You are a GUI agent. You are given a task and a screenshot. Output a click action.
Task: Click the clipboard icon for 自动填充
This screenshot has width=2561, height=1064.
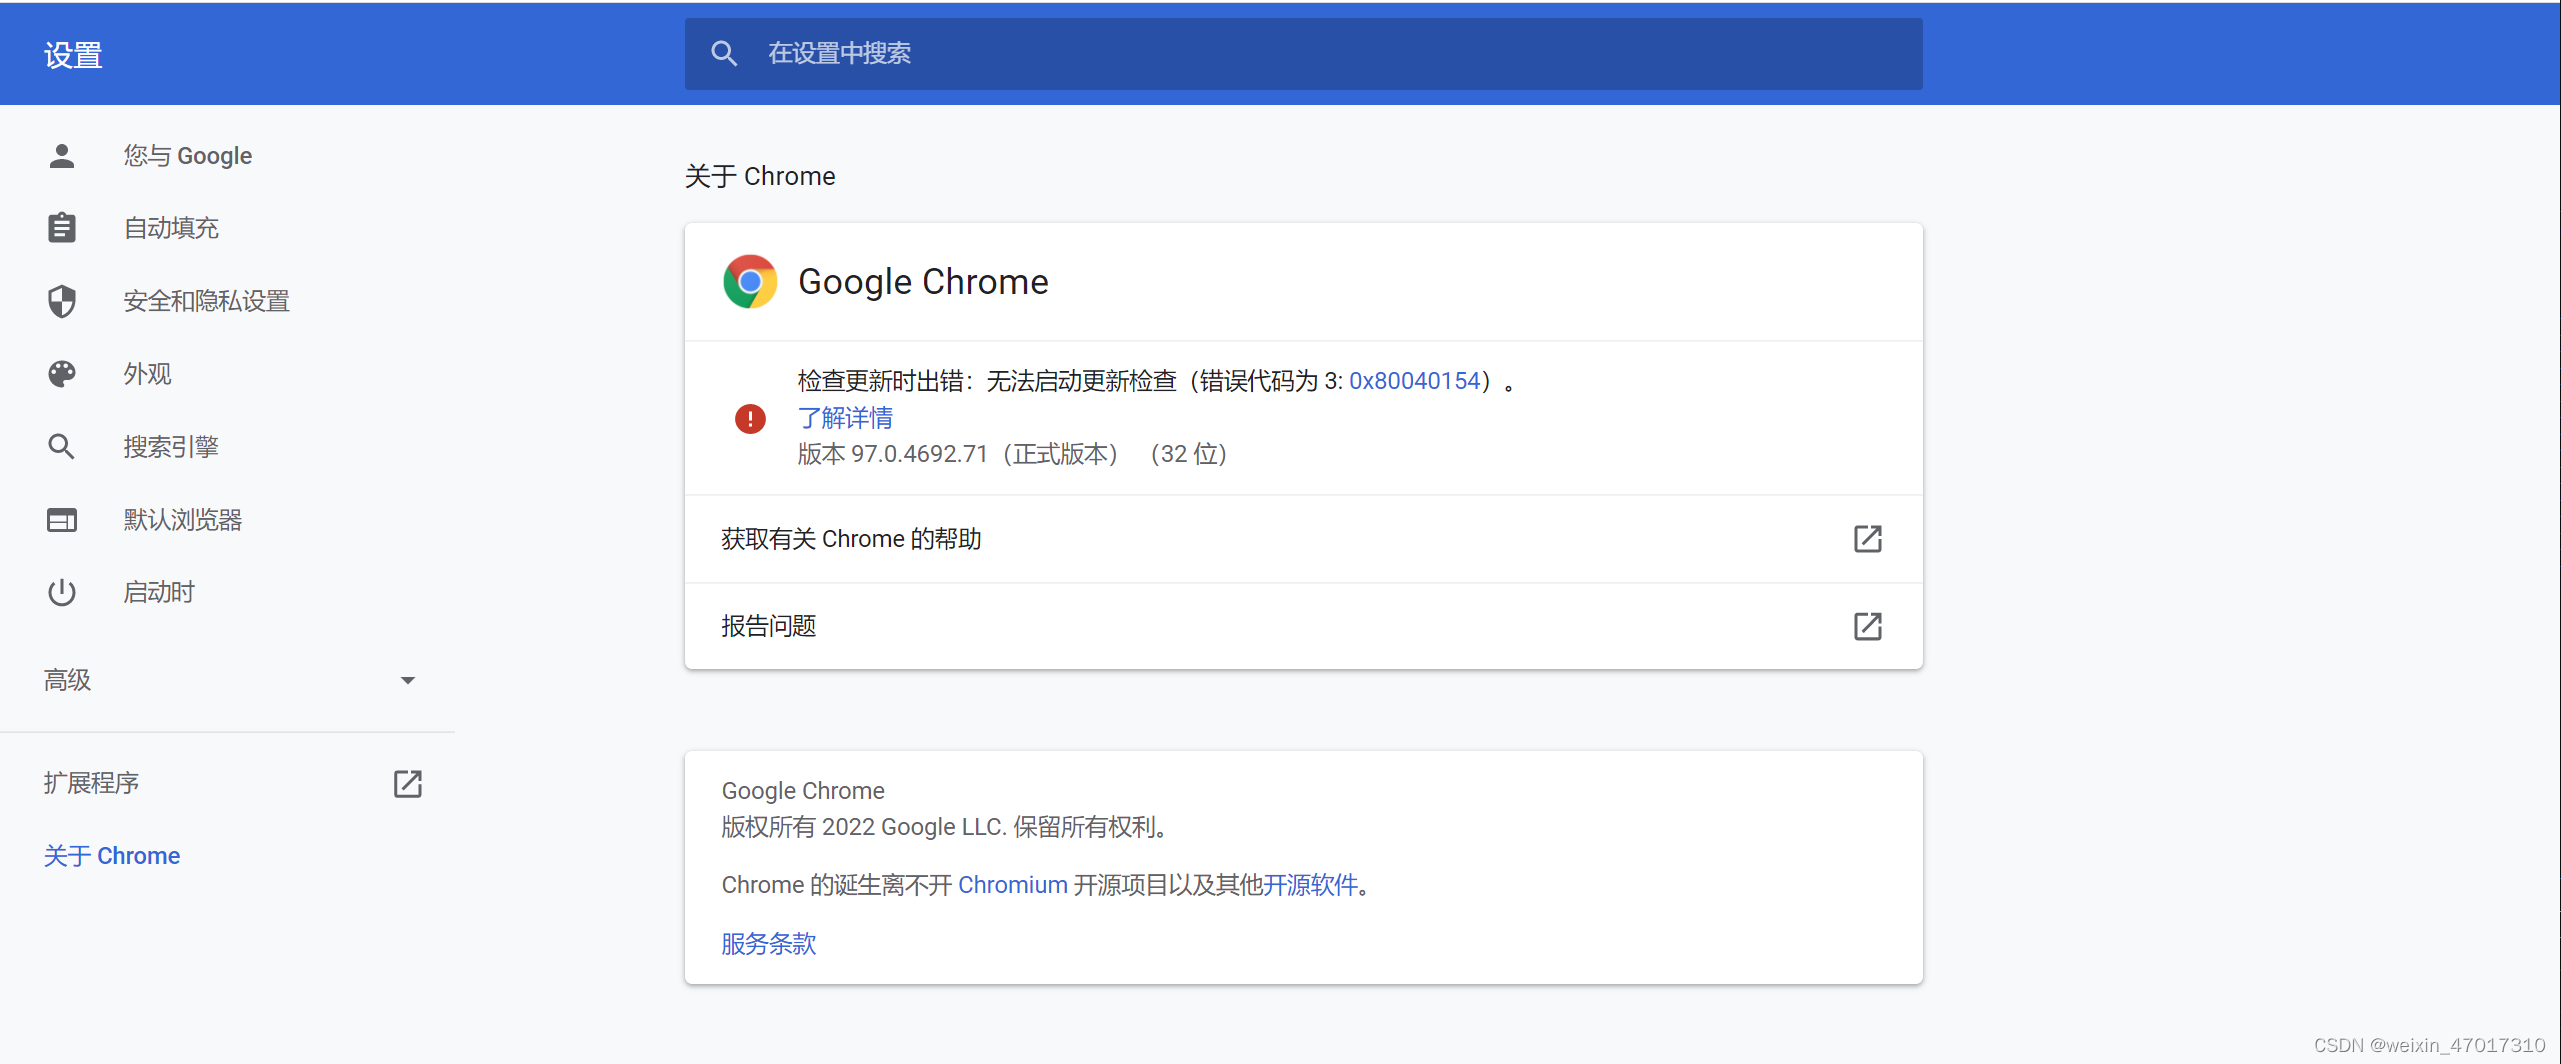pyautogui.click(x=62, y=228)
